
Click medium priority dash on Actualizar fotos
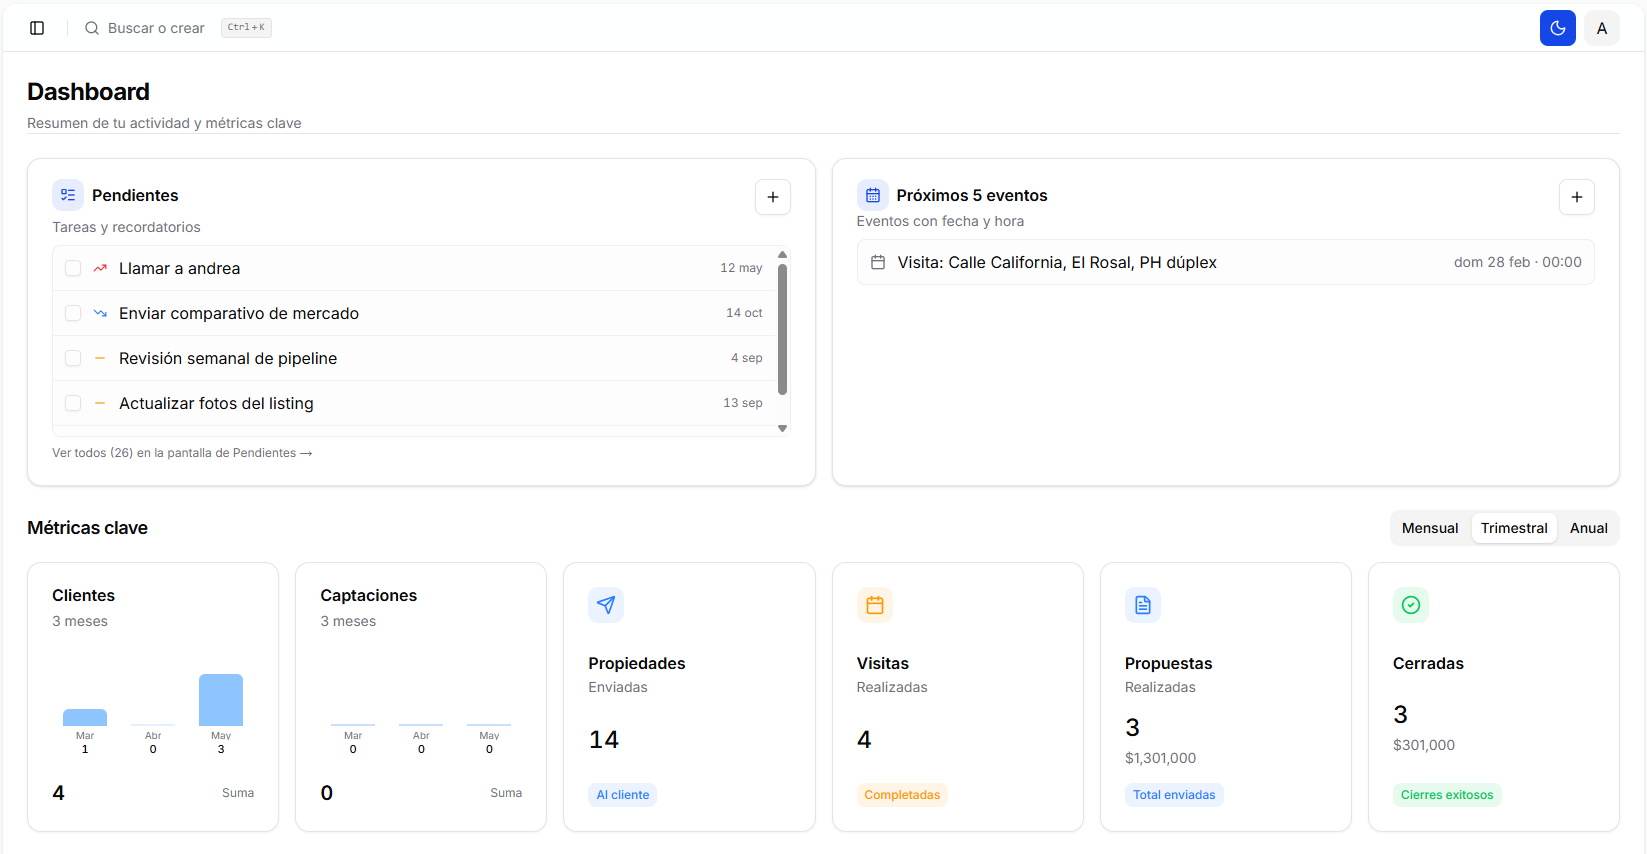pos(100,403)
